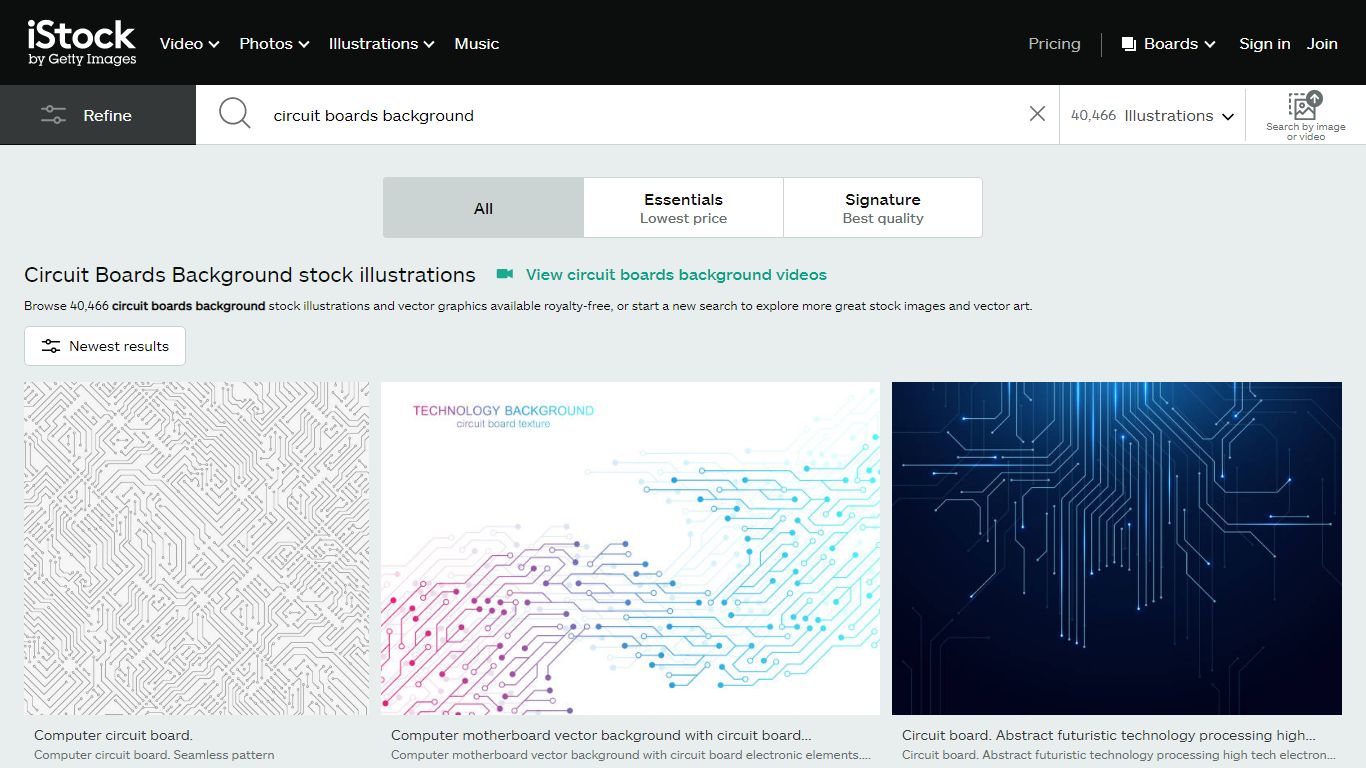Click 'Circuit board. Abstract futuristic technology' title

(1109, 735)
